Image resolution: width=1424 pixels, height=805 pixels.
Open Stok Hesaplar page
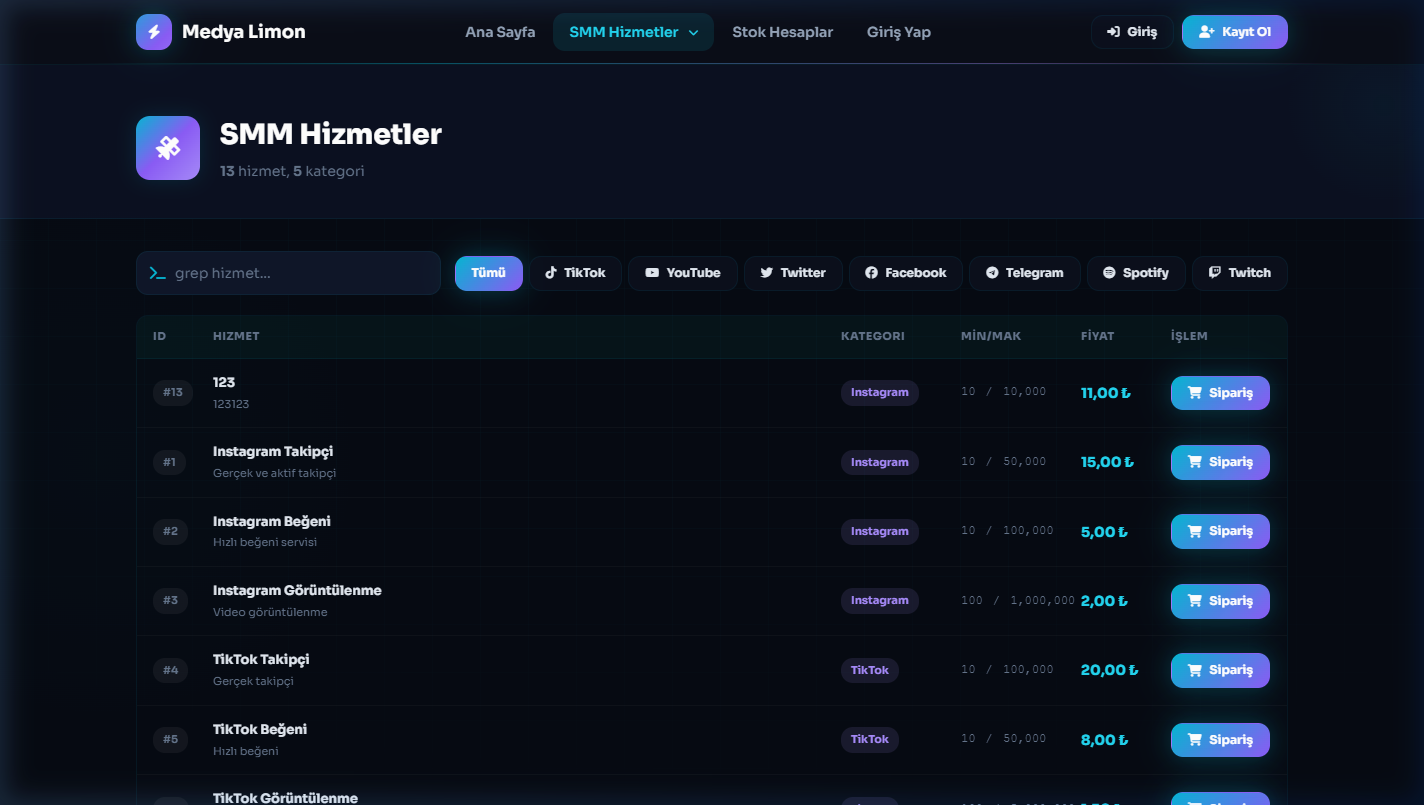(x=782, y=32)
